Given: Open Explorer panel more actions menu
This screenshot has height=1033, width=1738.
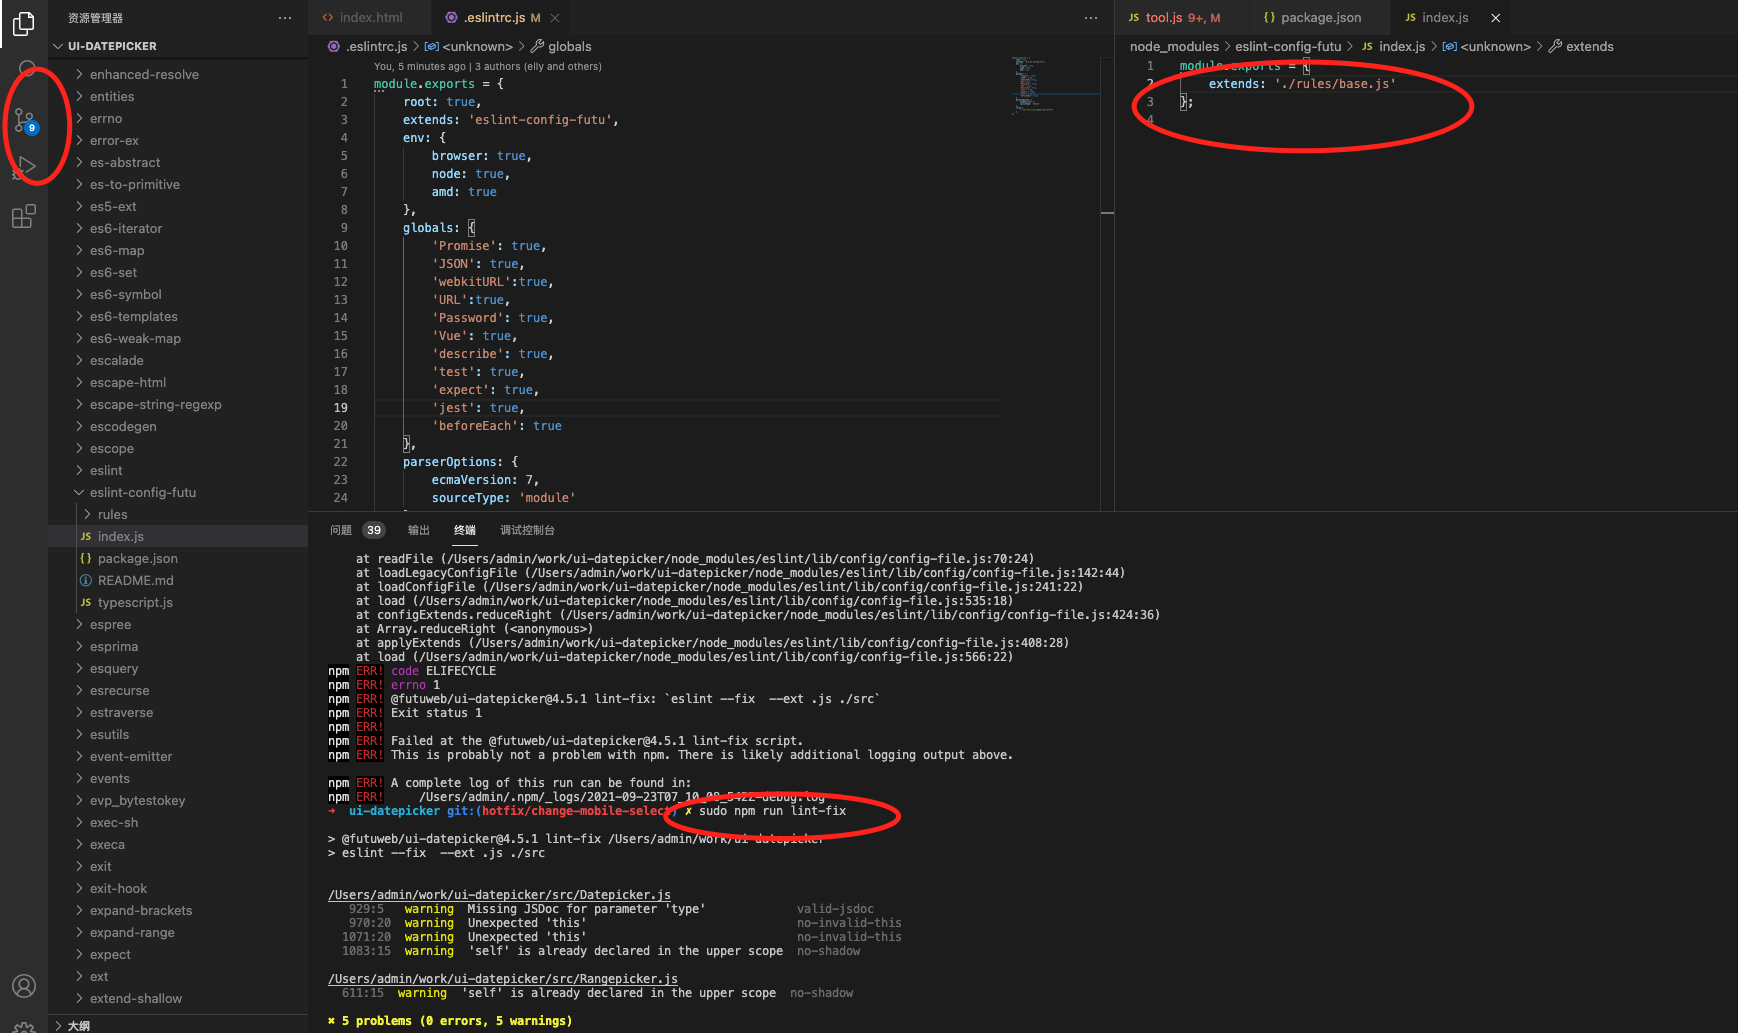Looking at the screenshot, I should tap(285, 18).
